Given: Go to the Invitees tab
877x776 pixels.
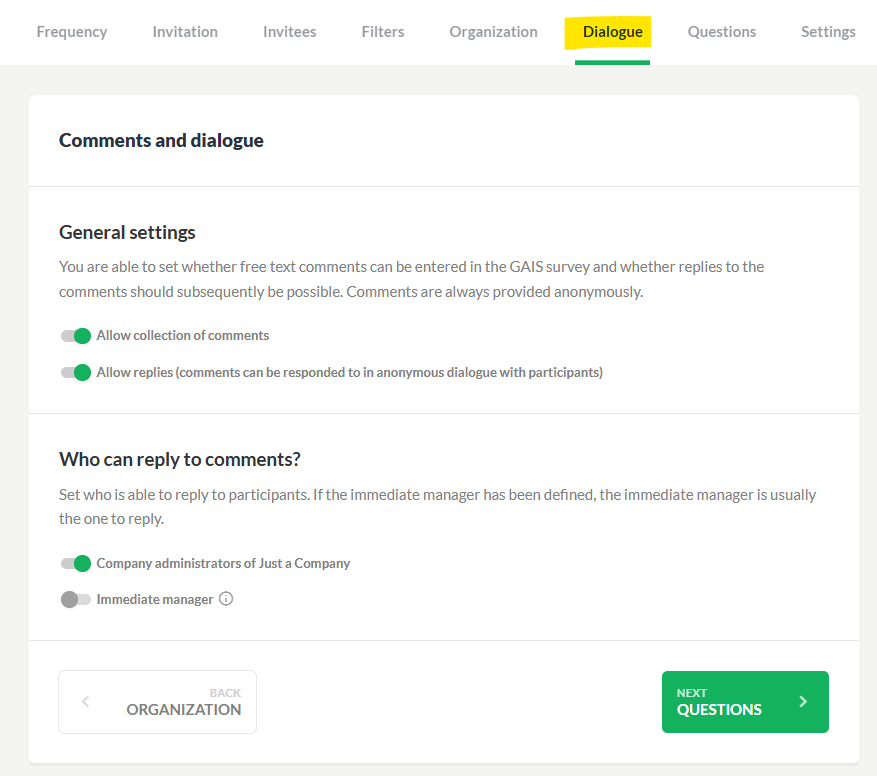Looking at the screenshot, I should [290, 32].
